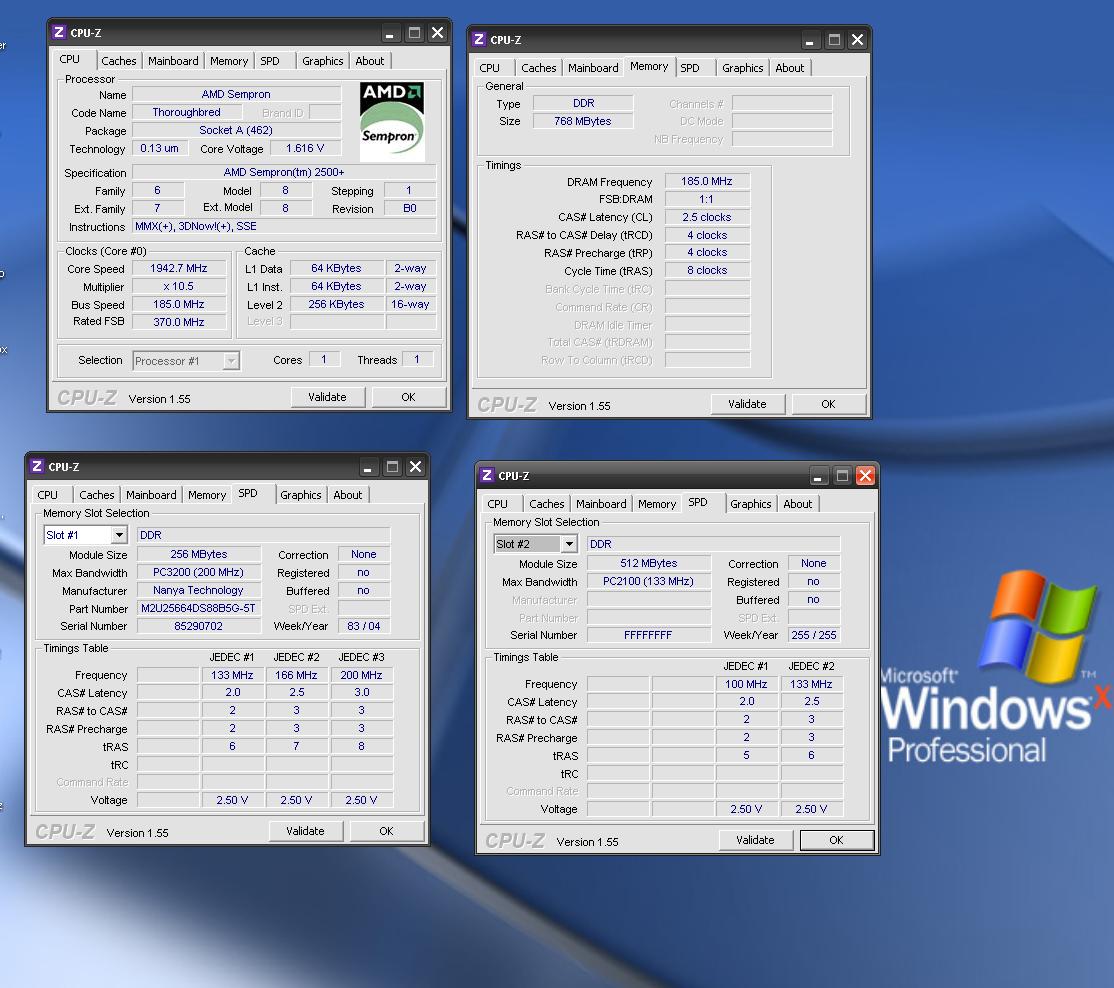Click the AMD Sempron logo image

[391, 122]
